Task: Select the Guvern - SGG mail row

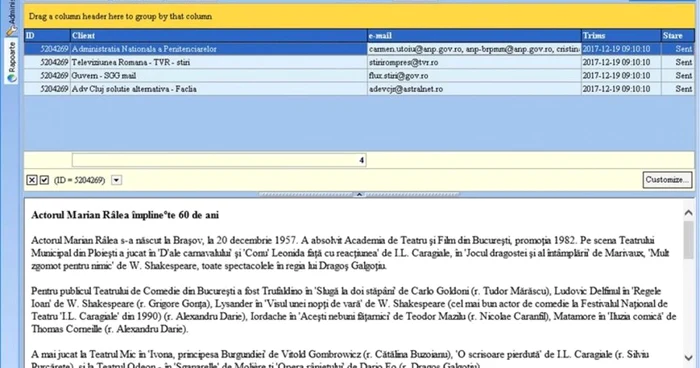Action: [x=359, y=75]
